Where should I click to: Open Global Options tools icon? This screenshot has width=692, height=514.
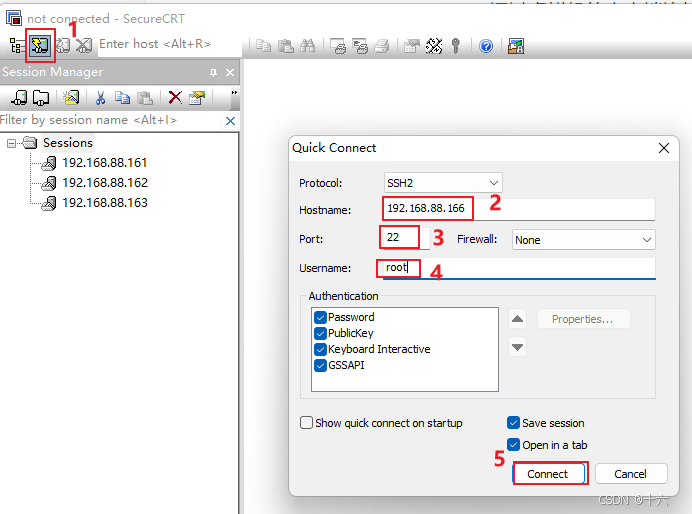[x=434, y=46]
